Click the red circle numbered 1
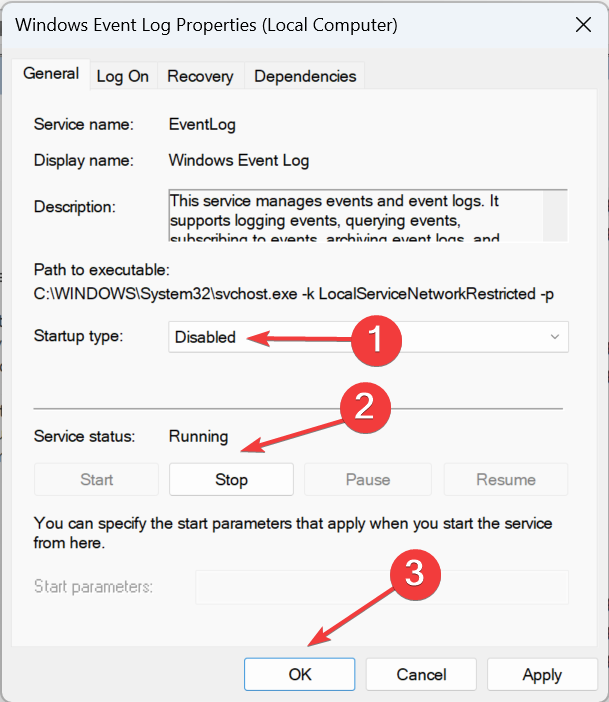 pyautogui.click(x=376, y=341)
